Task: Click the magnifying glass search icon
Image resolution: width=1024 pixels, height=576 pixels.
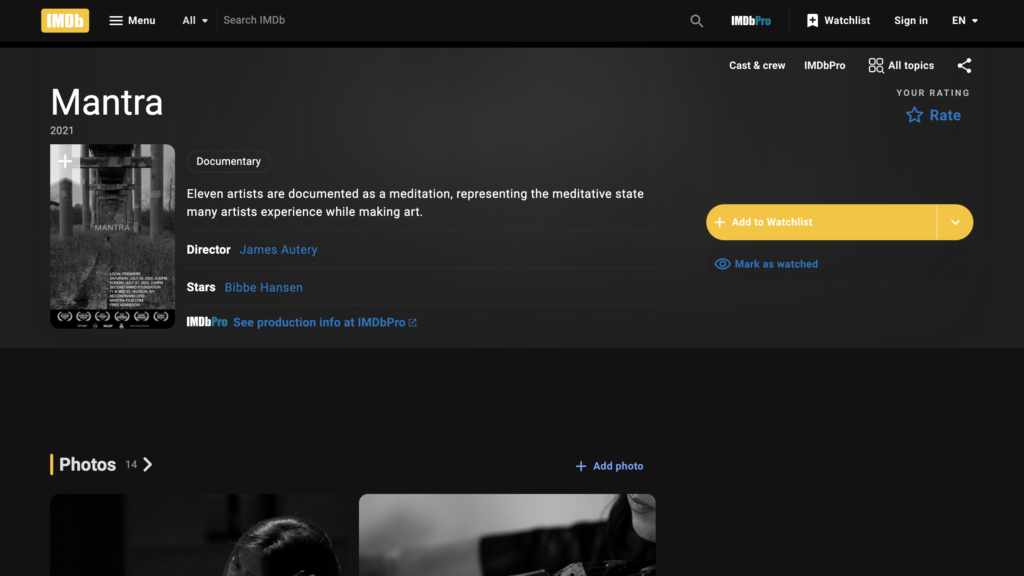Action: [697, 21]
